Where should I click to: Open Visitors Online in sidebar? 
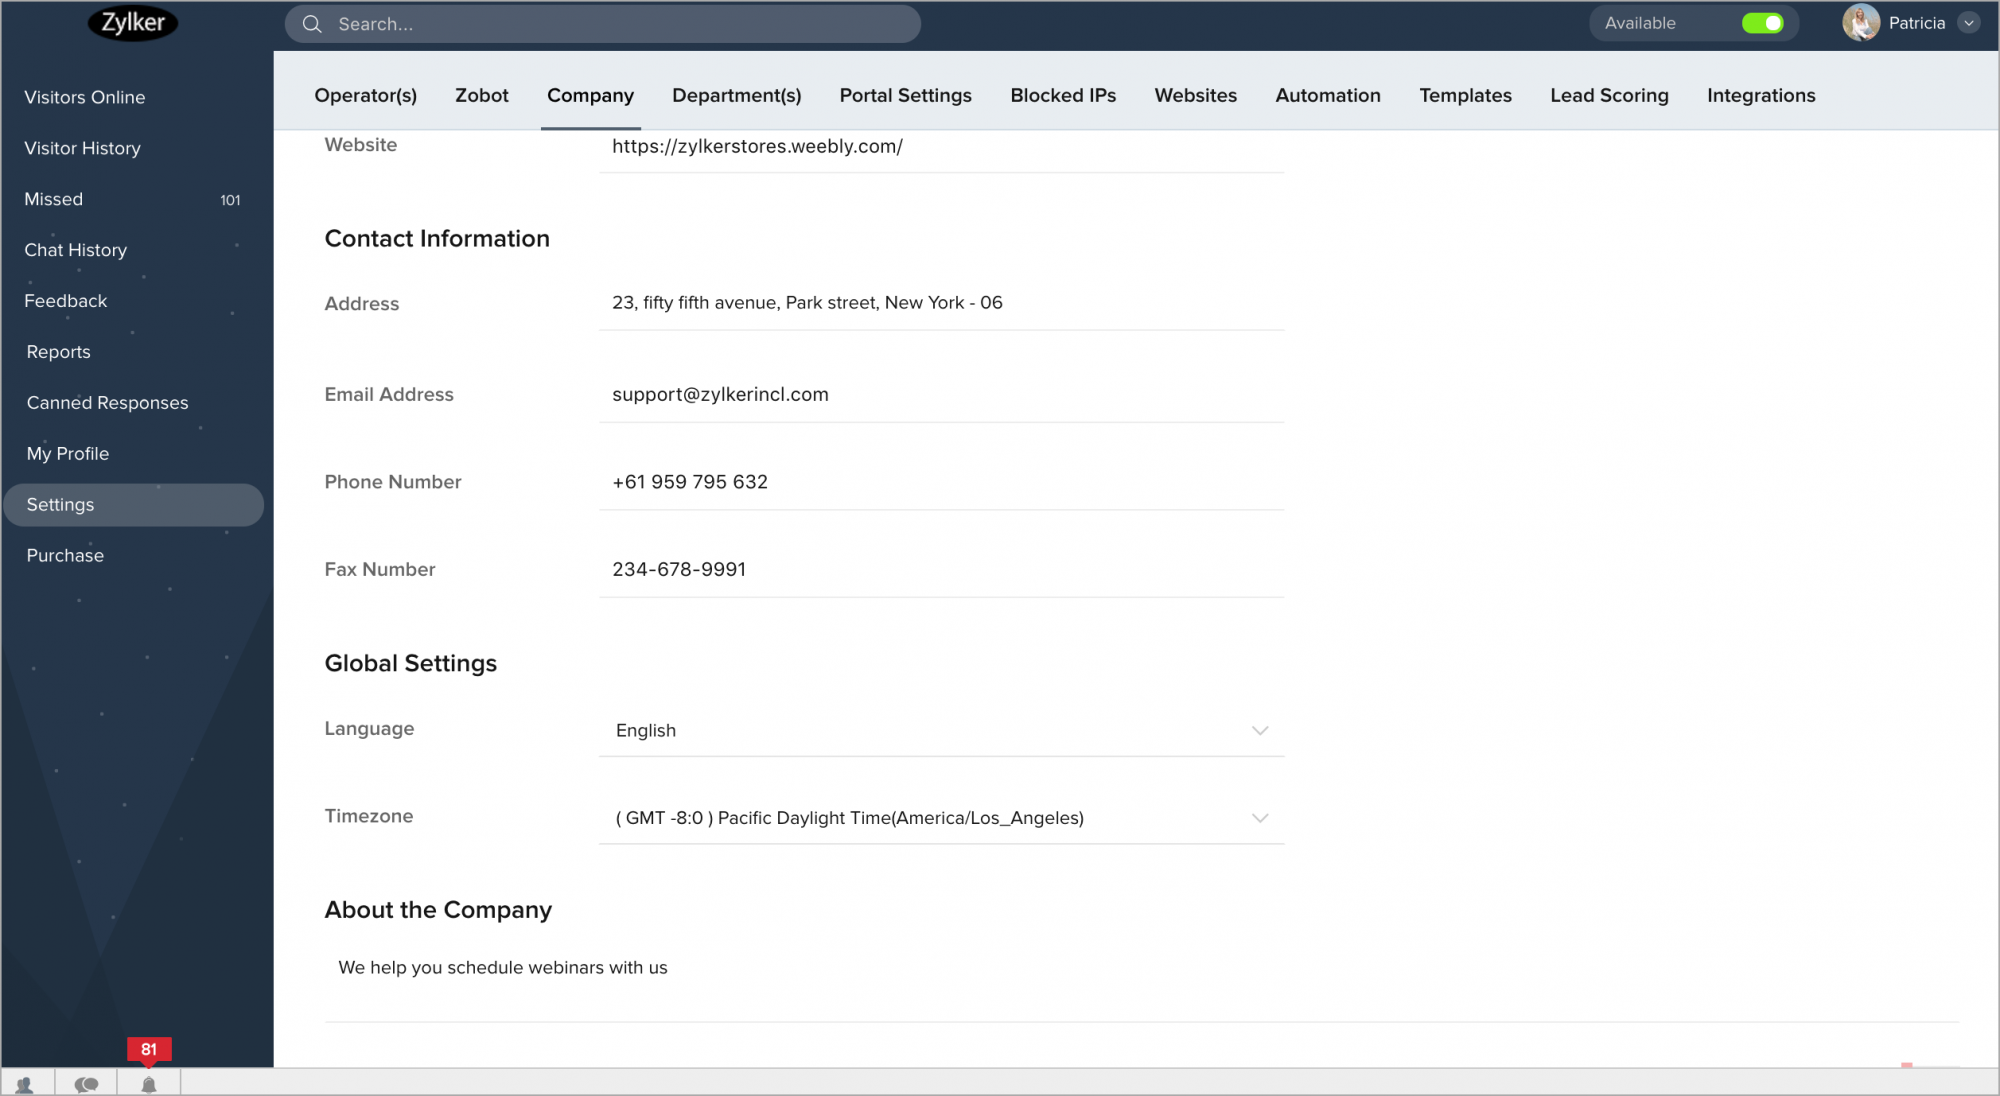coord(85,97)
